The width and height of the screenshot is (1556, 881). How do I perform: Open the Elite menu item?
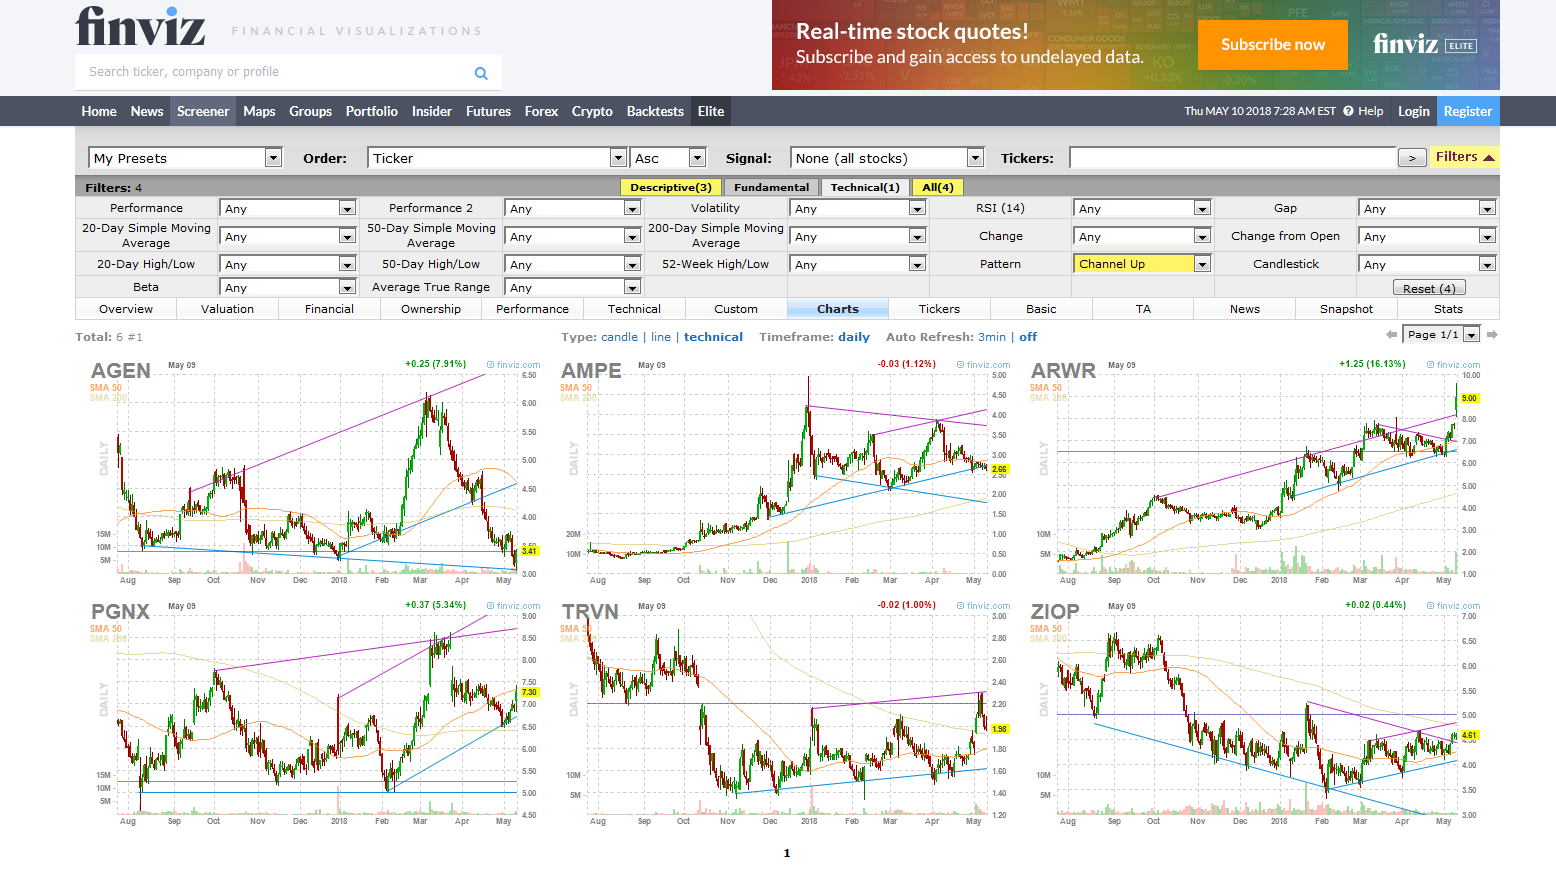tap(711, 111)
